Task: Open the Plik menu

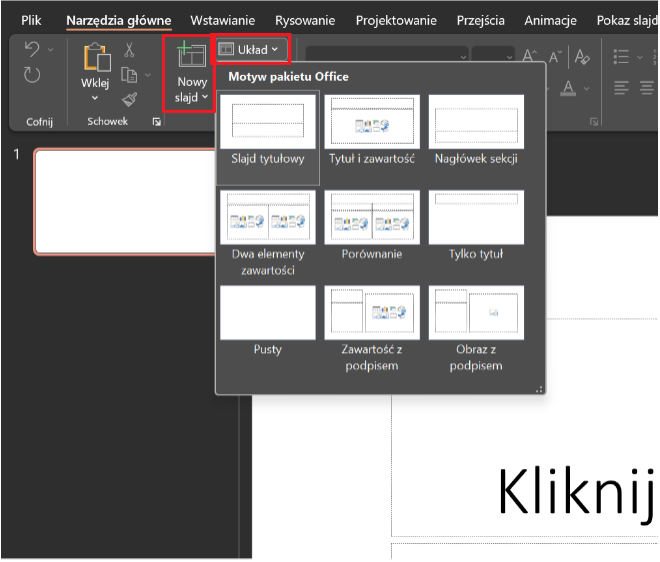Action: (31, 20)
